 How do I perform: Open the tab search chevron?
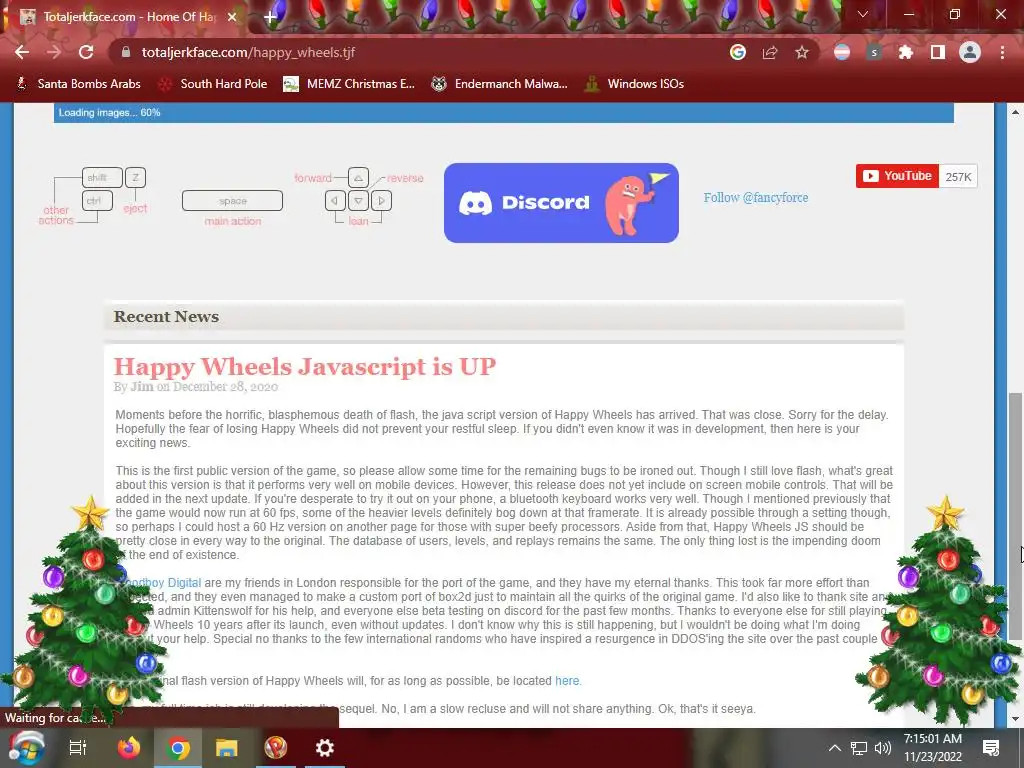point(863,14)
